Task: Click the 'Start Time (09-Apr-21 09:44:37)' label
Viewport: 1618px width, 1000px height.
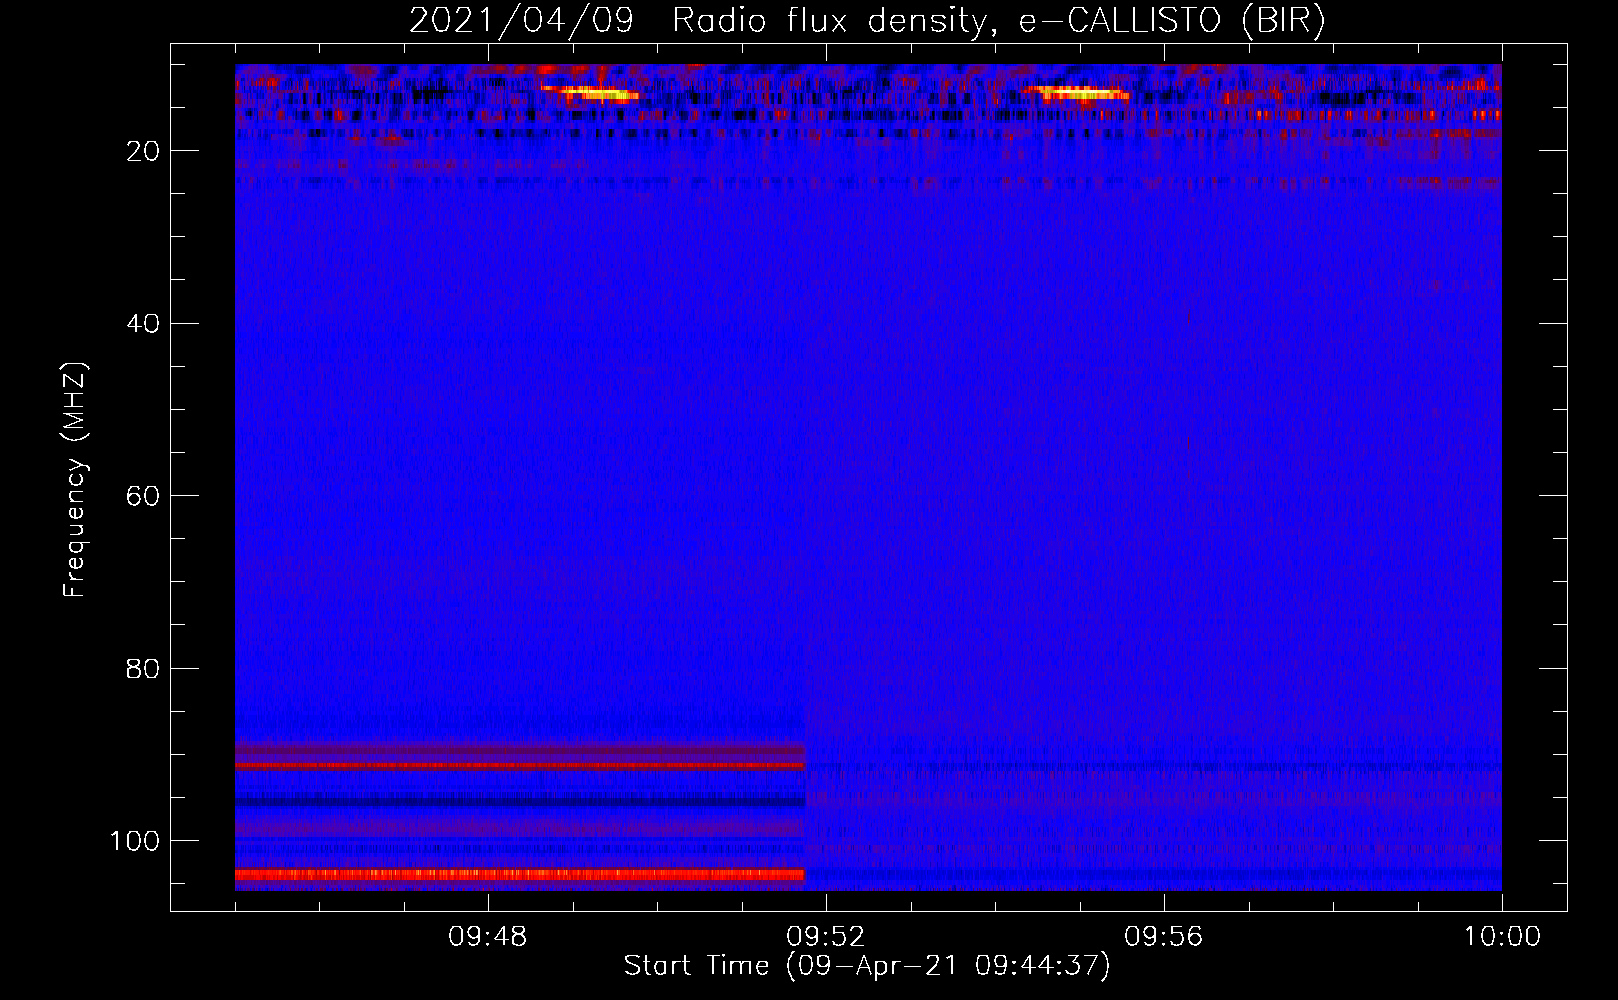Action: tap(867, 966)
